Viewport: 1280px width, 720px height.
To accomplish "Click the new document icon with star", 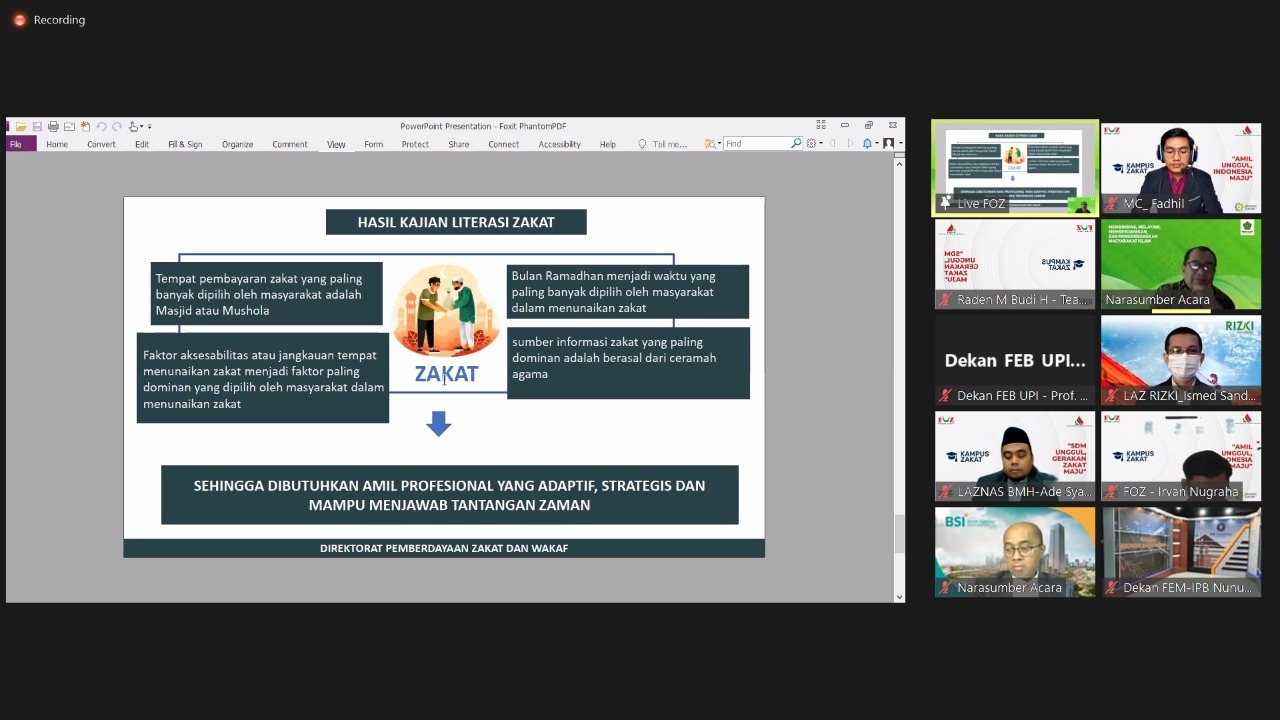I will tap(85, 127).
